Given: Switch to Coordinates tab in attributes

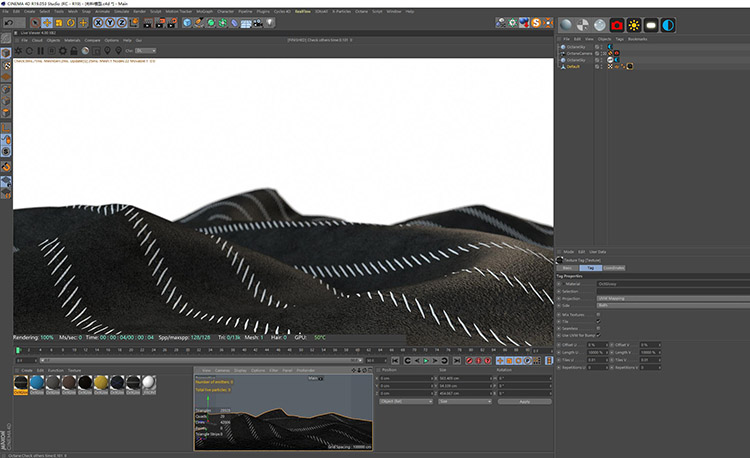Looking at the screenshot, I should (614, 268).
